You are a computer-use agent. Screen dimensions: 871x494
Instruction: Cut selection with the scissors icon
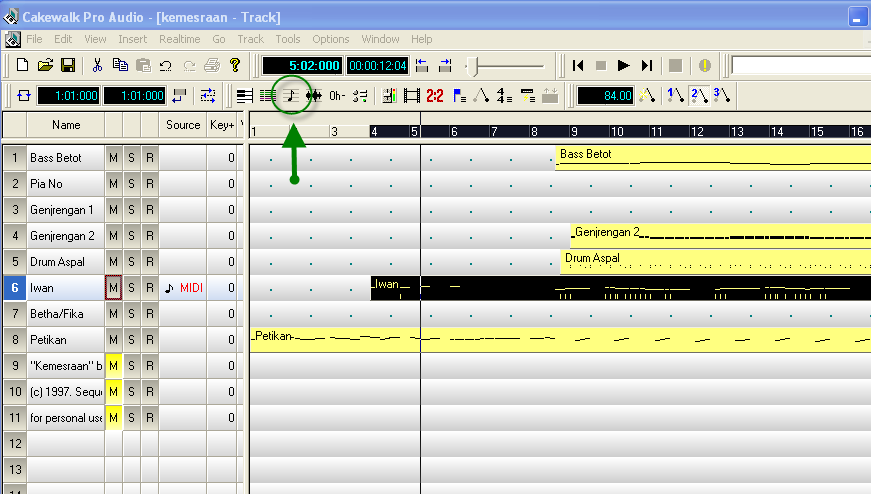pyautogui.click(x=97, y=66)
